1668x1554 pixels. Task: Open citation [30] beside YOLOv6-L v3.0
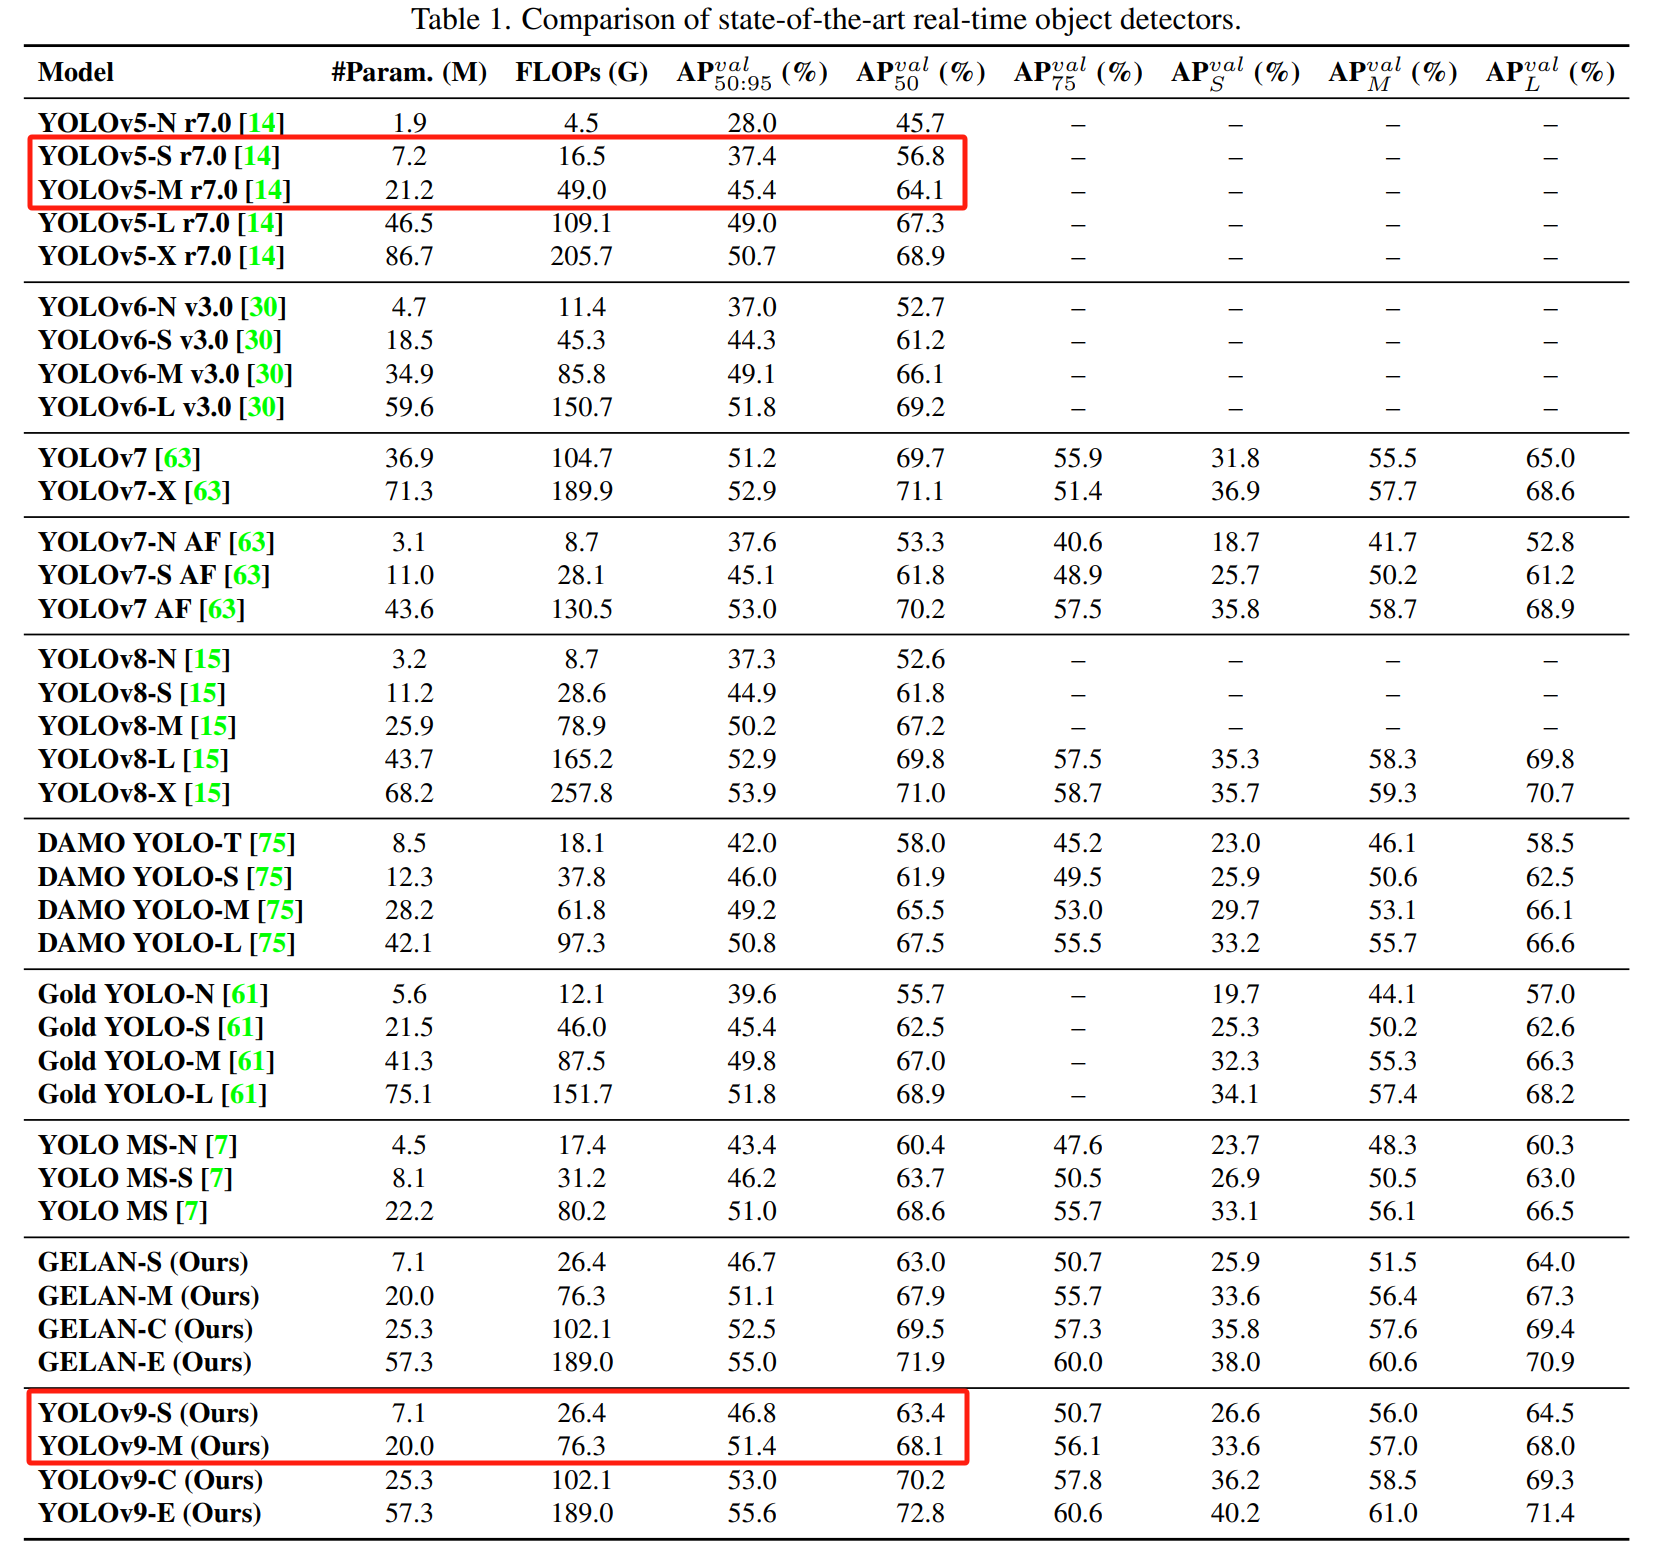pos(262,406)
